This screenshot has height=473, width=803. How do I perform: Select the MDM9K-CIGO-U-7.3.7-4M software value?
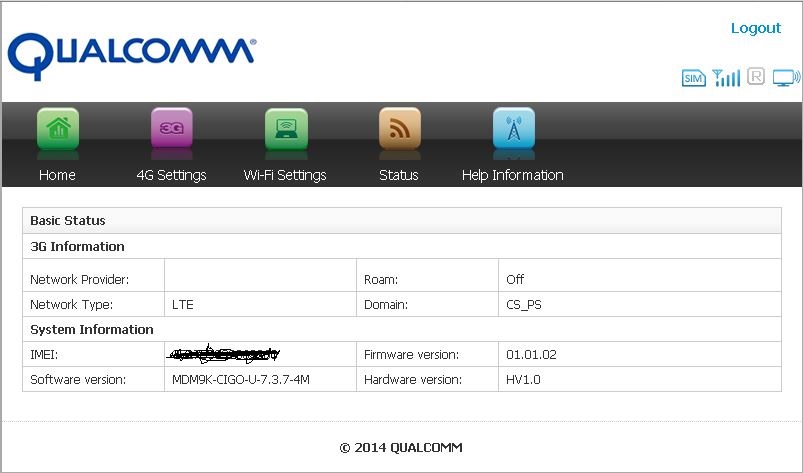click(x=241, y=380)
